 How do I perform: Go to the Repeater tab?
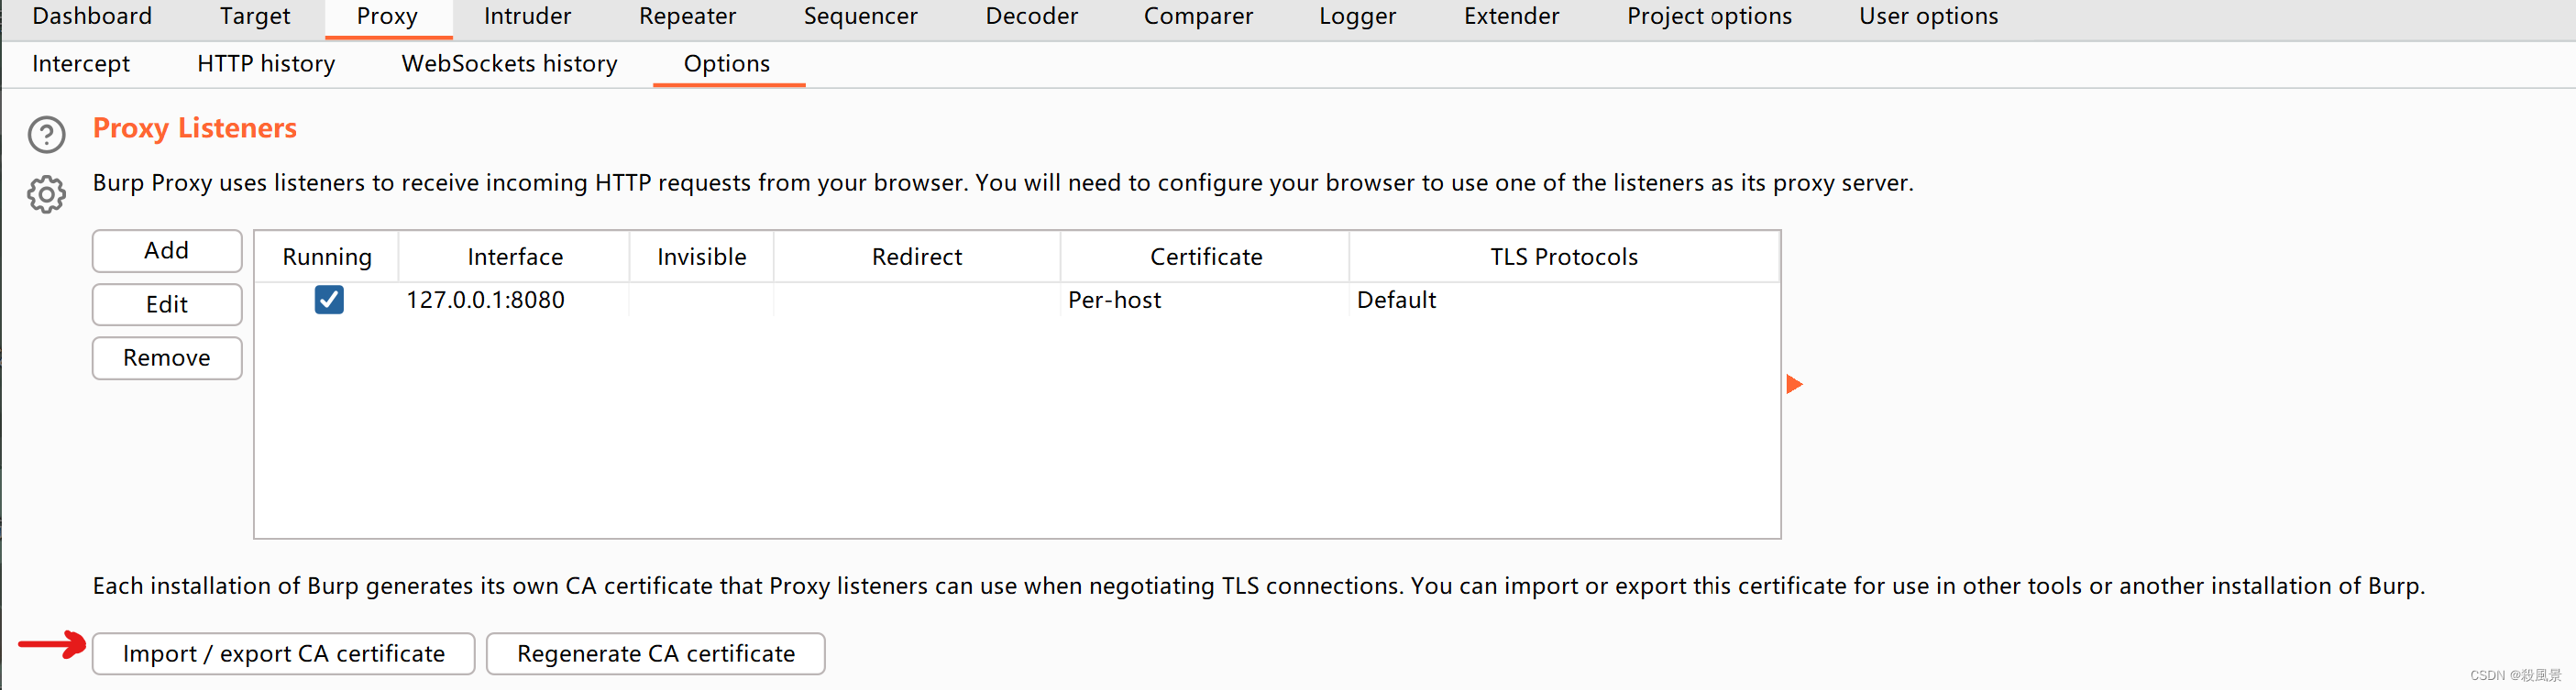click(687, 17)
